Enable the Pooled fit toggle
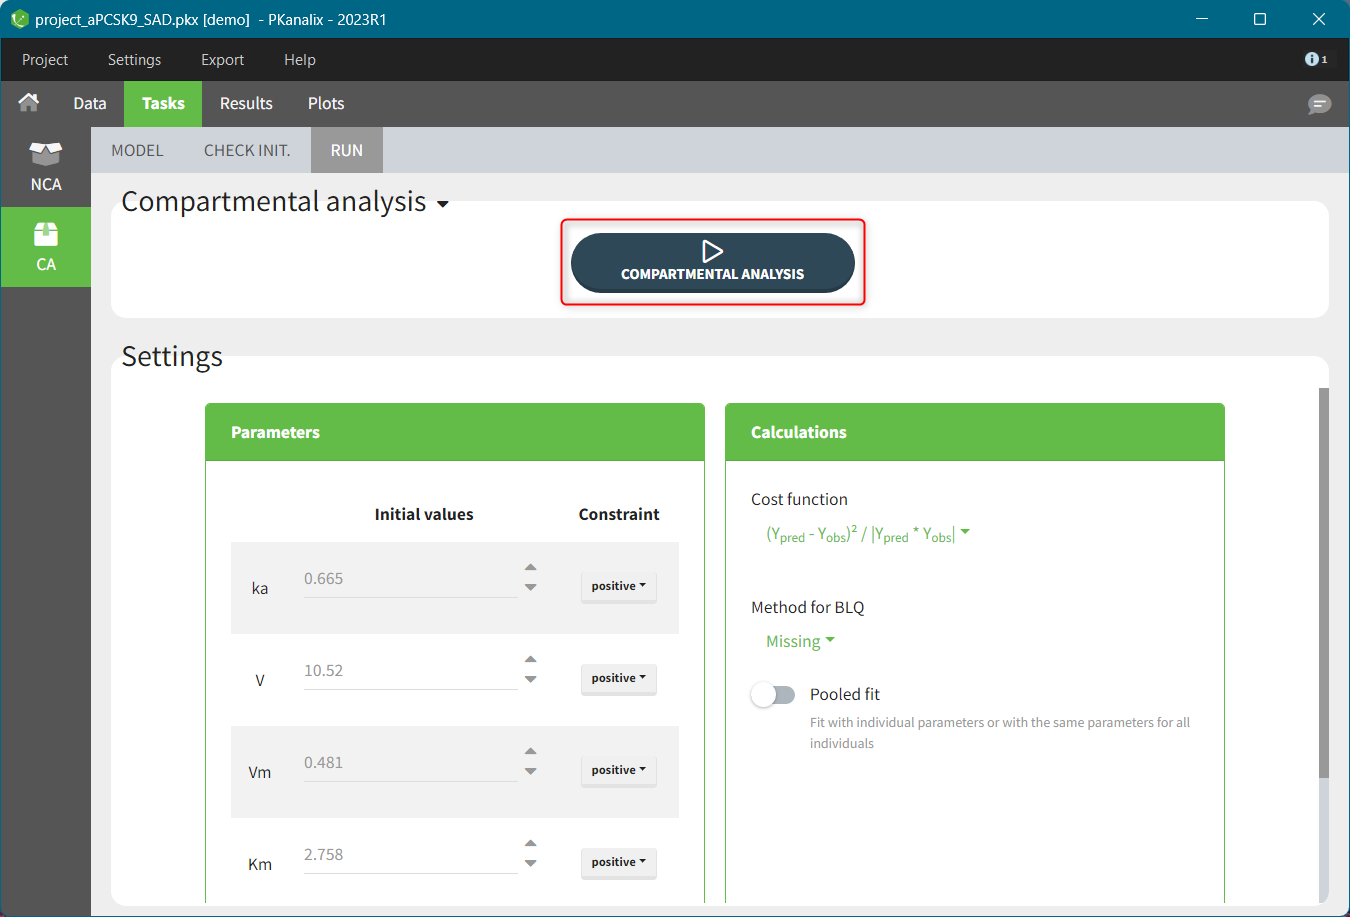The width and height of the screenshot is (1350, 917). pyautogui.click(x=773, y=695)
